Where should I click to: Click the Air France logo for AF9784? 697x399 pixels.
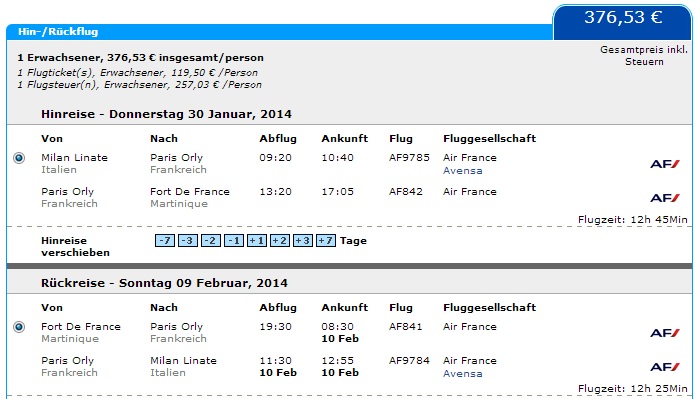click(x=665, y=367)
